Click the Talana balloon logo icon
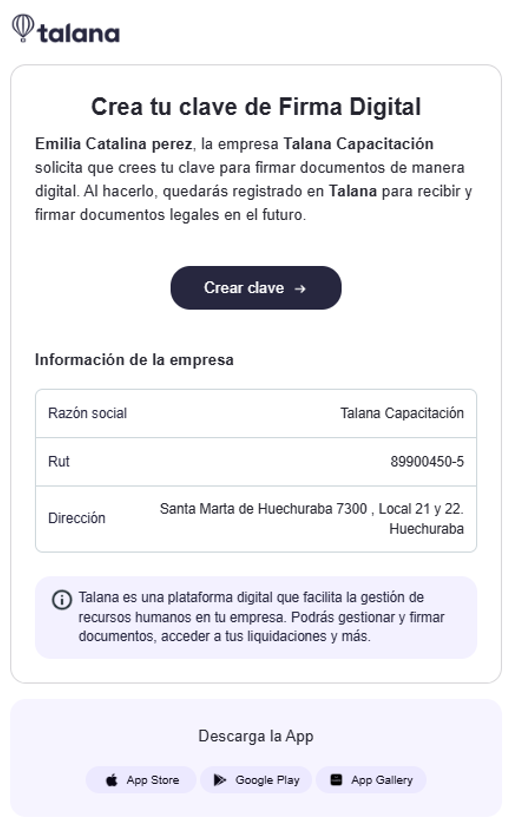 (23, 28)
